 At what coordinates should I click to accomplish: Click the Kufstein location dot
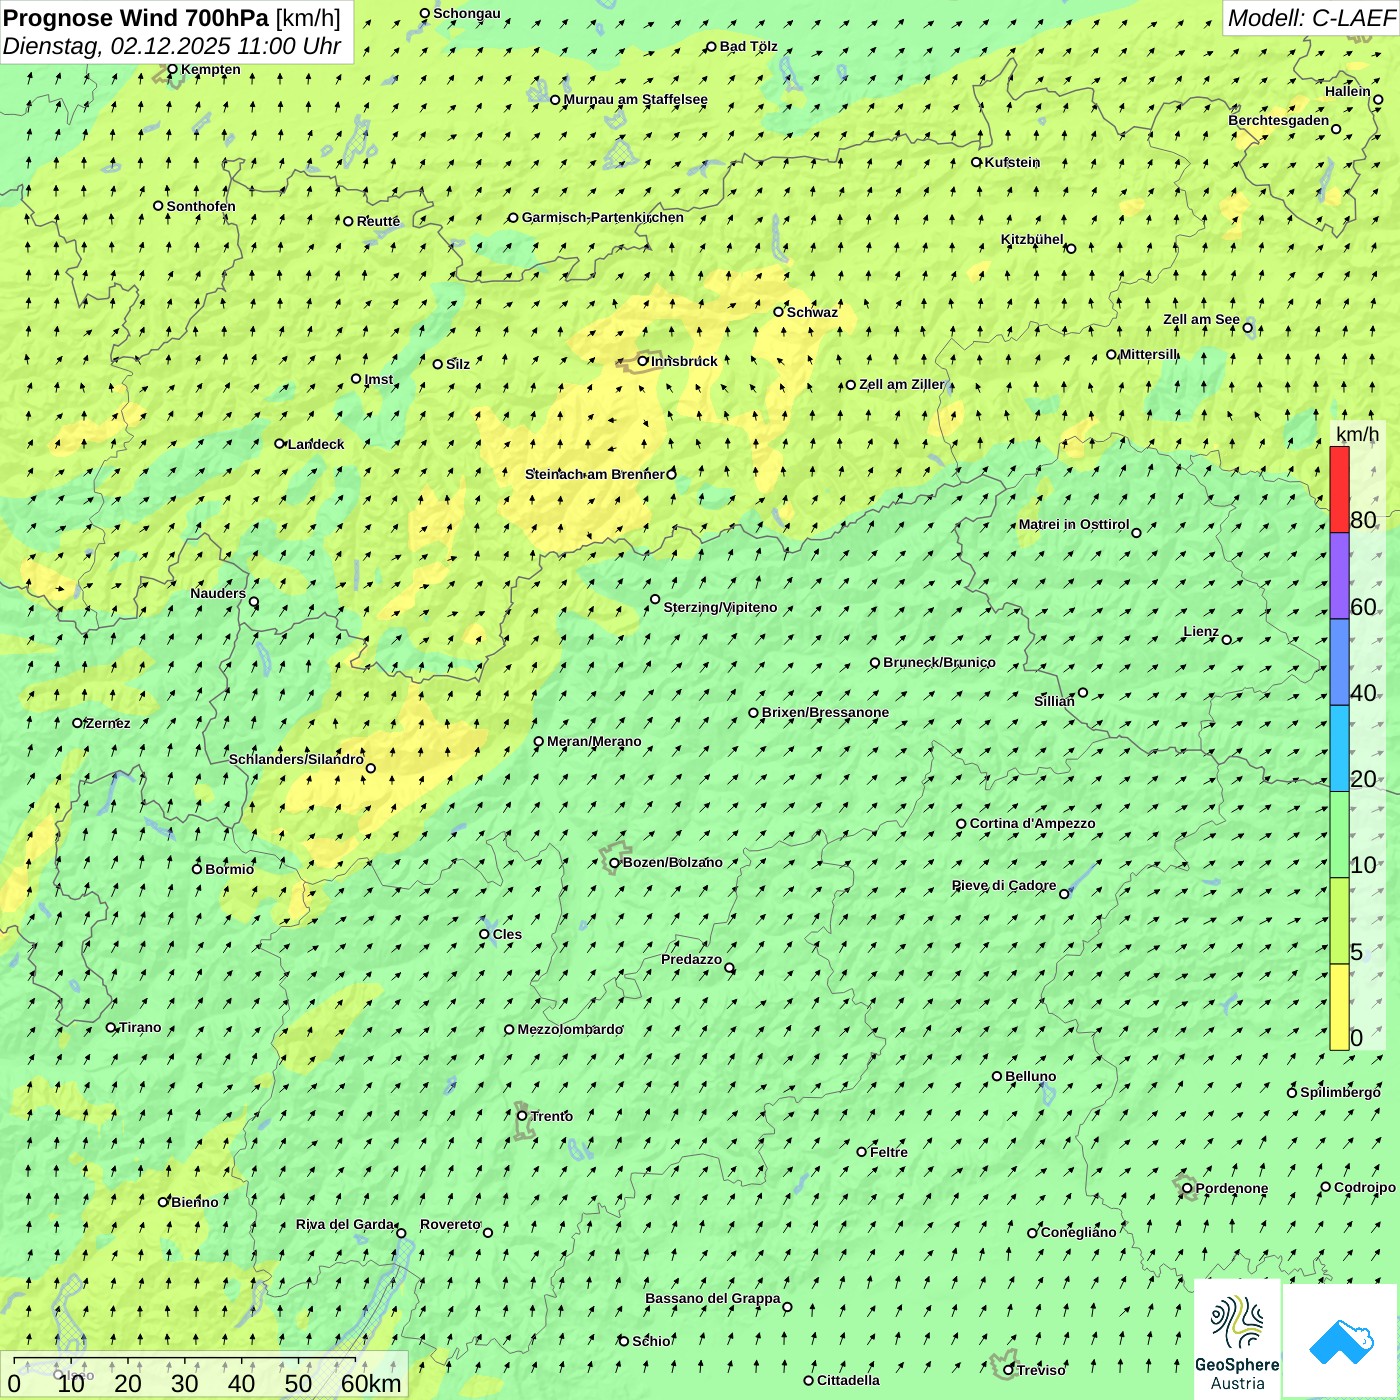pos(977,162)
